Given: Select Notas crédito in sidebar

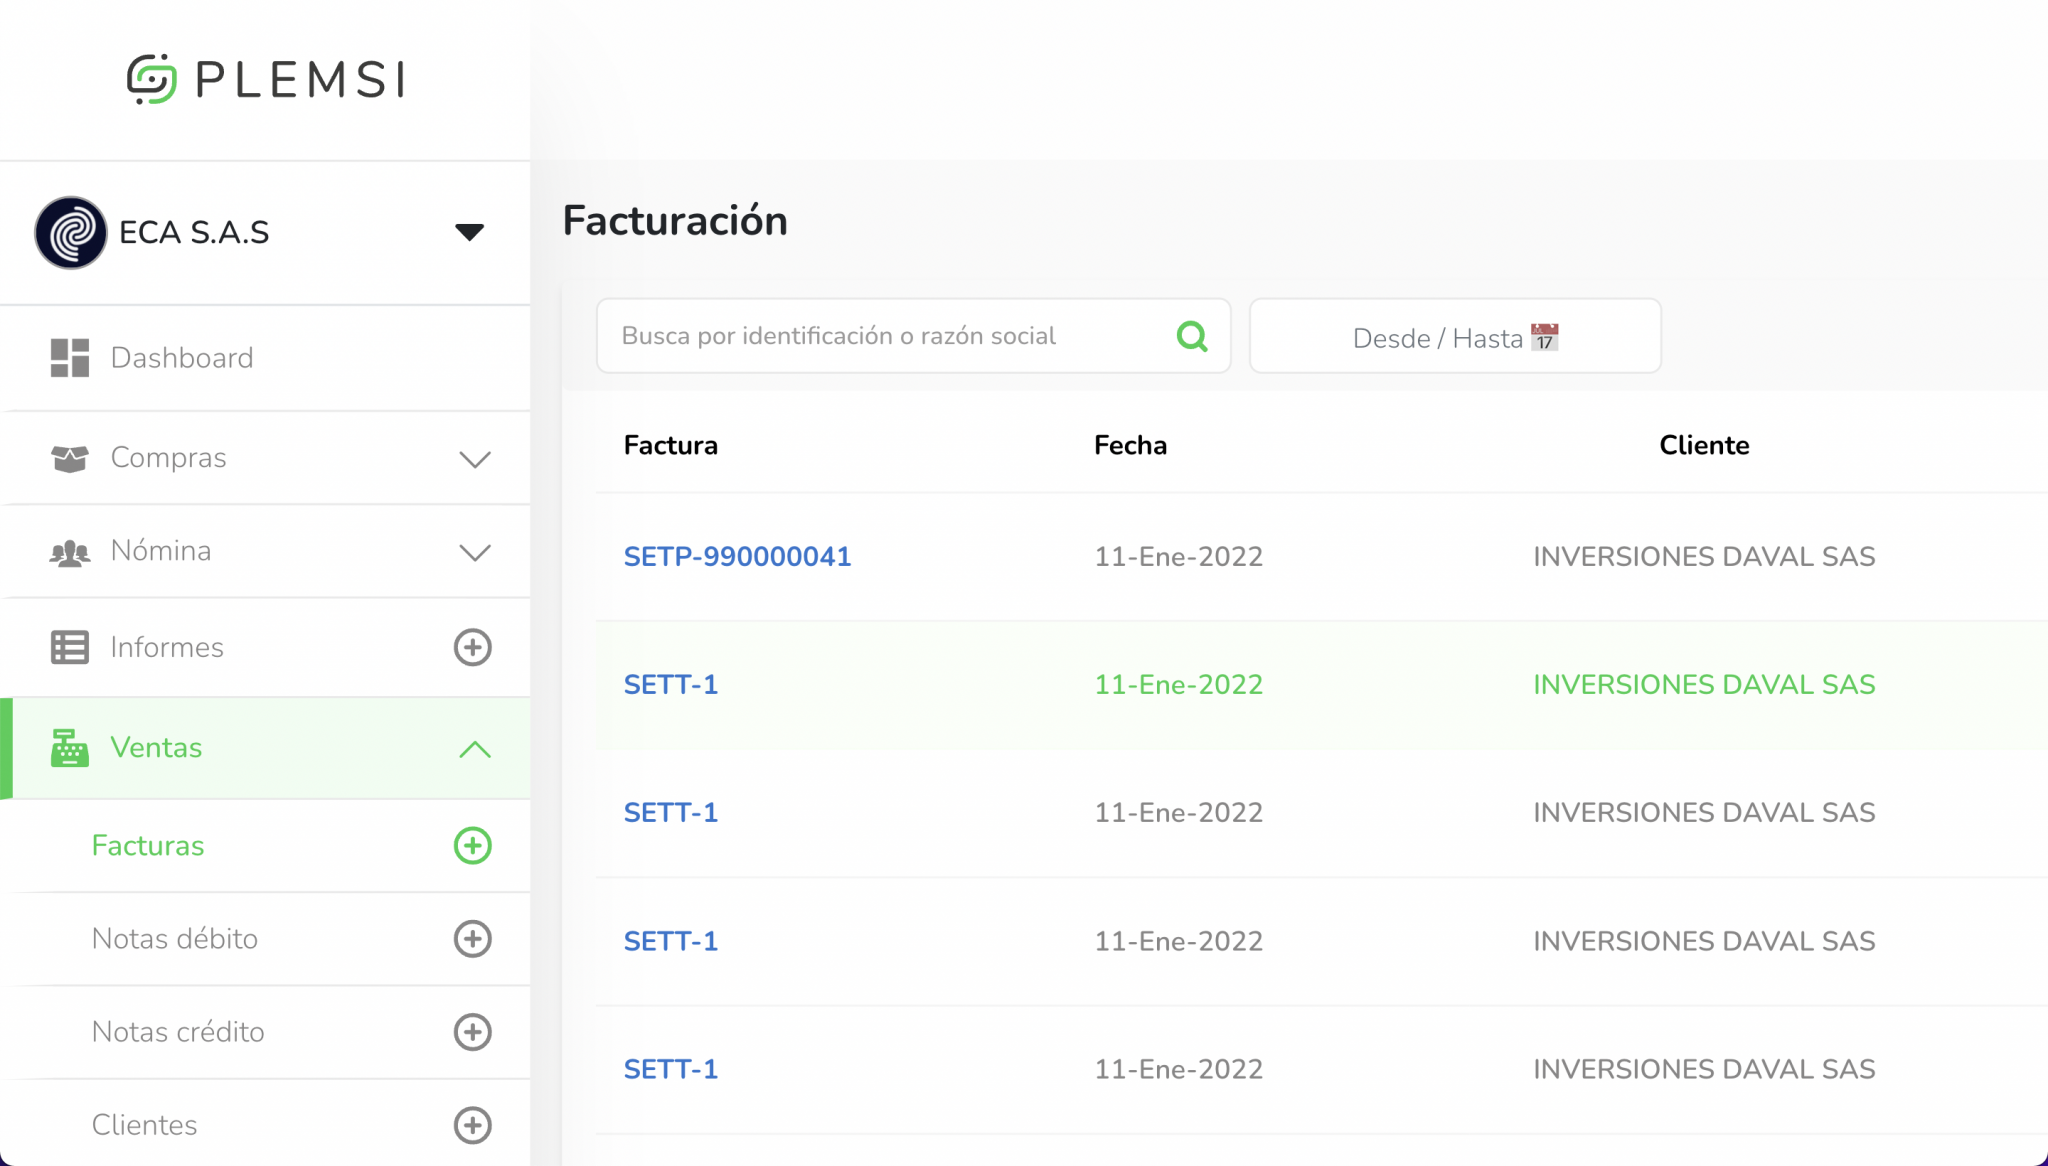Looking at the screenshot, I should (x=178, y=1032).
